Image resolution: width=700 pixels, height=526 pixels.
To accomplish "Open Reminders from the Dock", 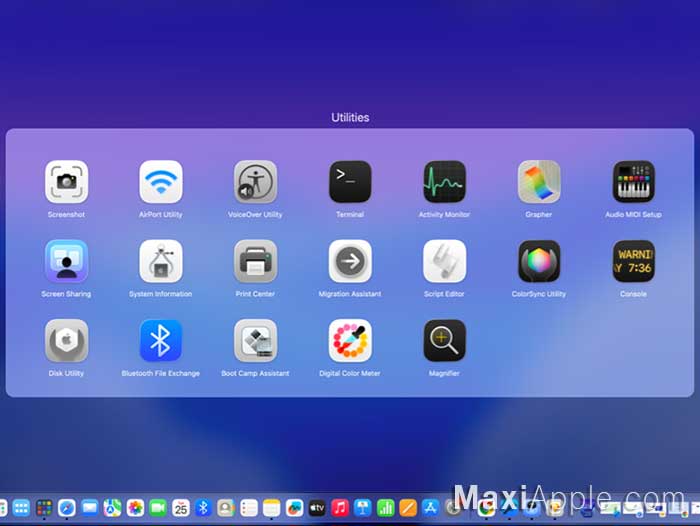I will (249, 508).
